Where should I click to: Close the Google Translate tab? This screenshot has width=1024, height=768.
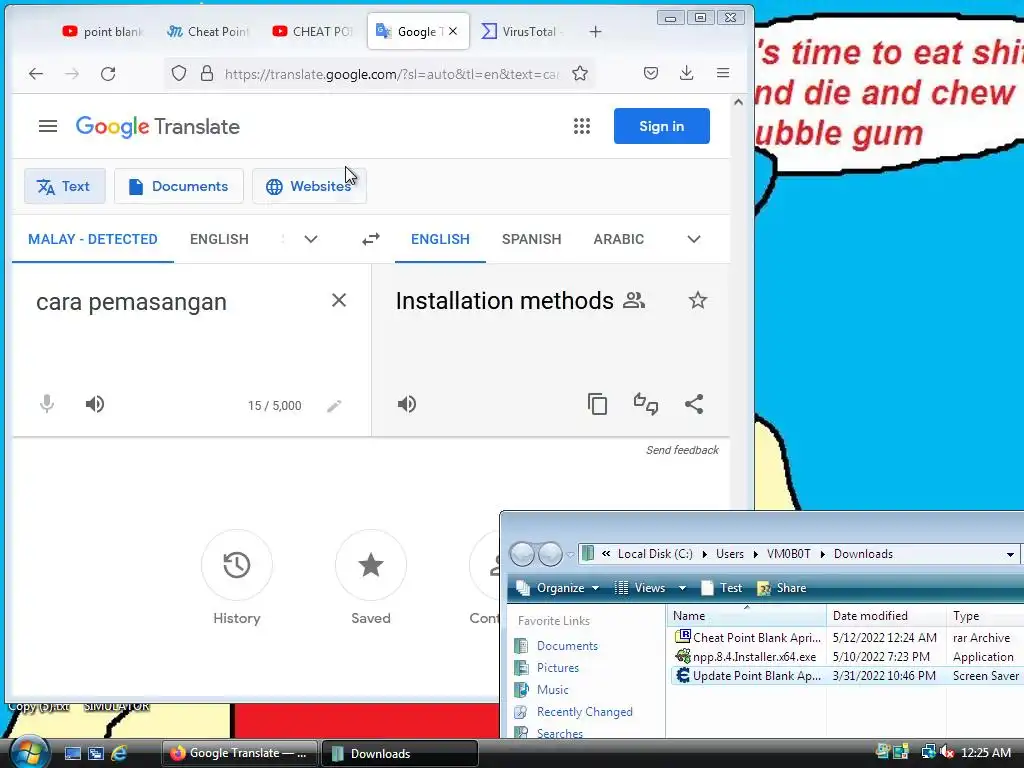(x=453, y=31)
